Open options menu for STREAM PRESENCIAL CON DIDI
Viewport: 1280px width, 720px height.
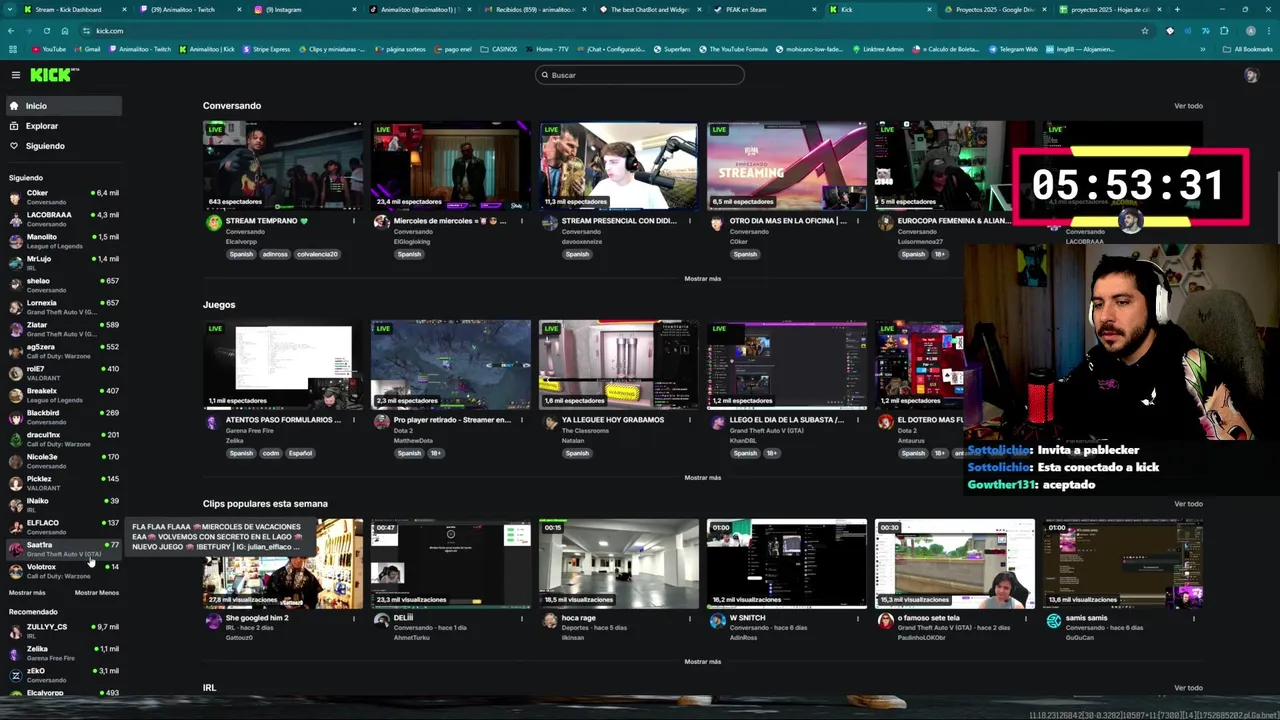690,221
